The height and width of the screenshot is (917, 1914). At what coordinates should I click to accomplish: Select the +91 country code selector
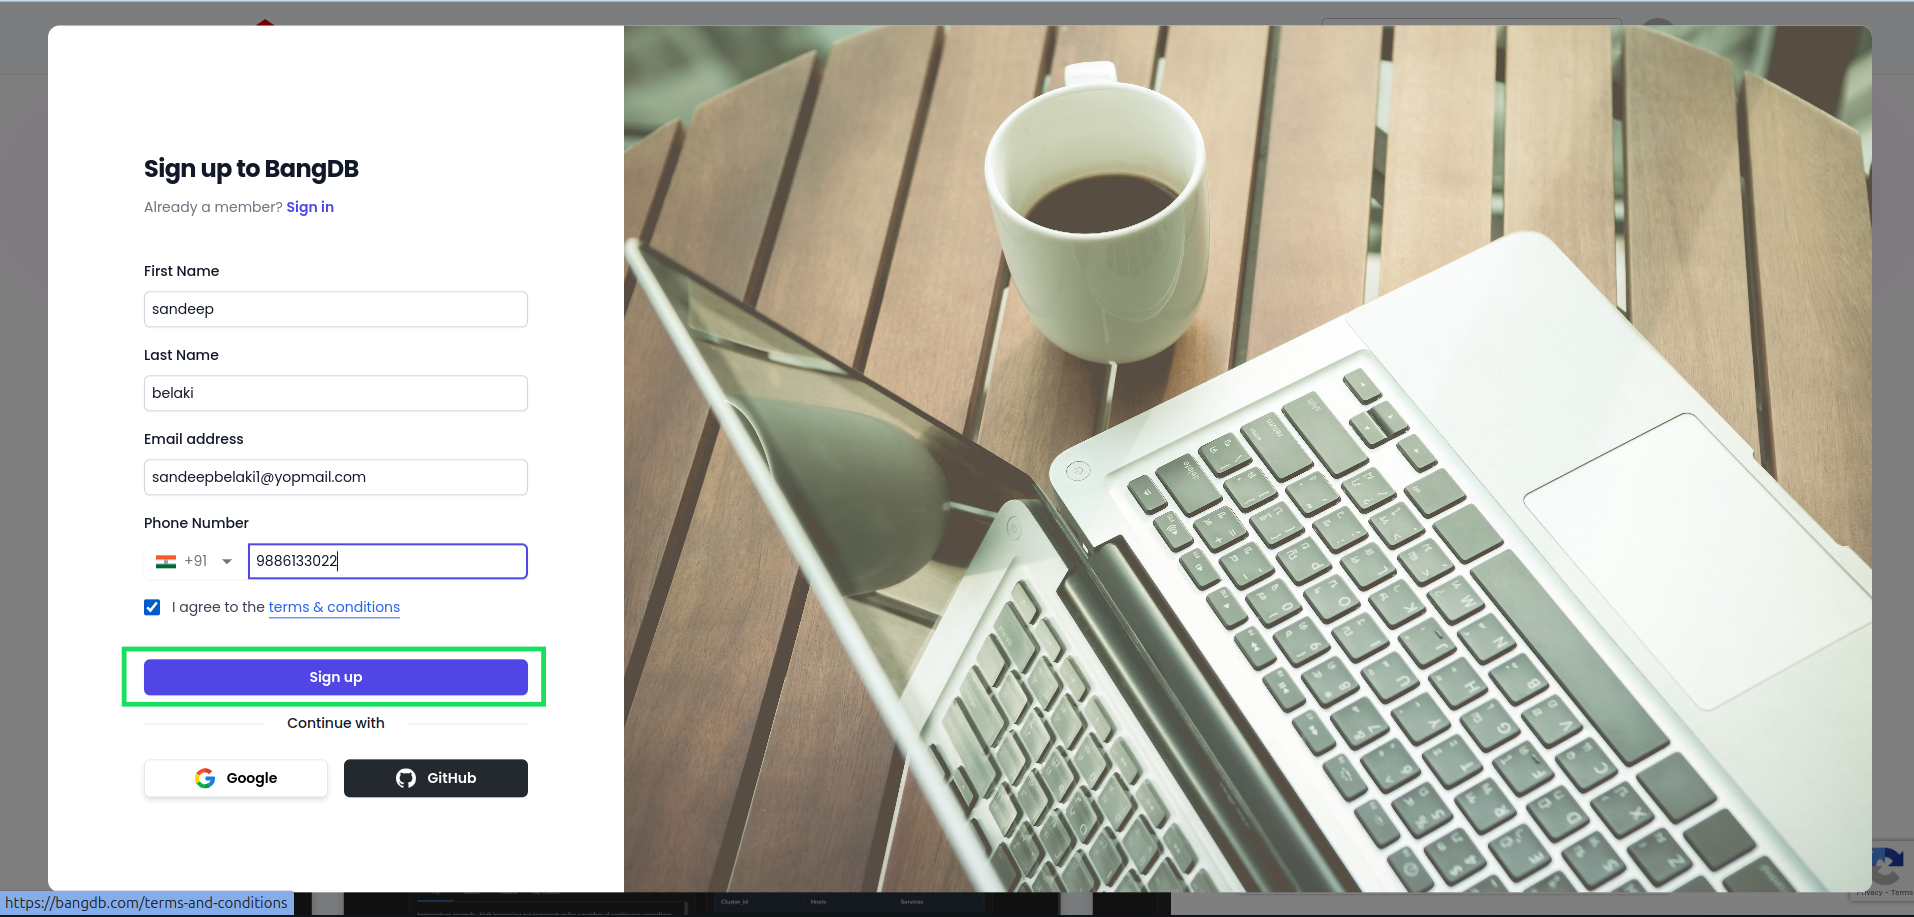click(194, 561)
